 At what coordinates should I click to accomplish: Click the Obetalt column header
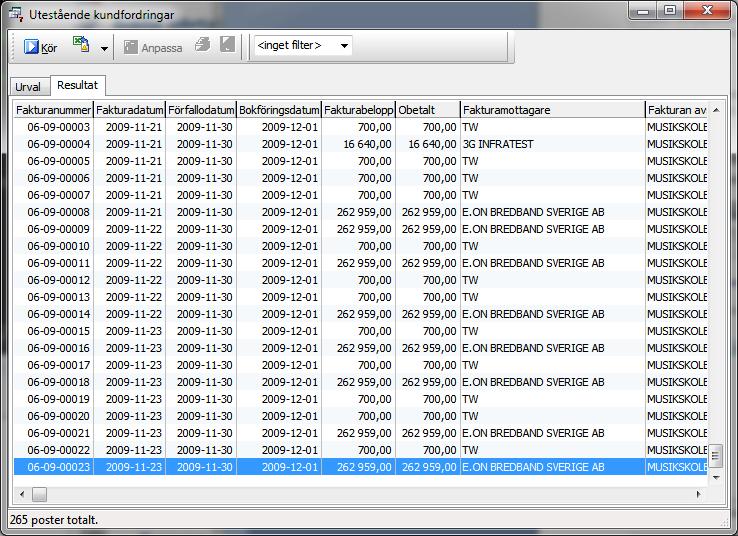(x=428, y=110)
